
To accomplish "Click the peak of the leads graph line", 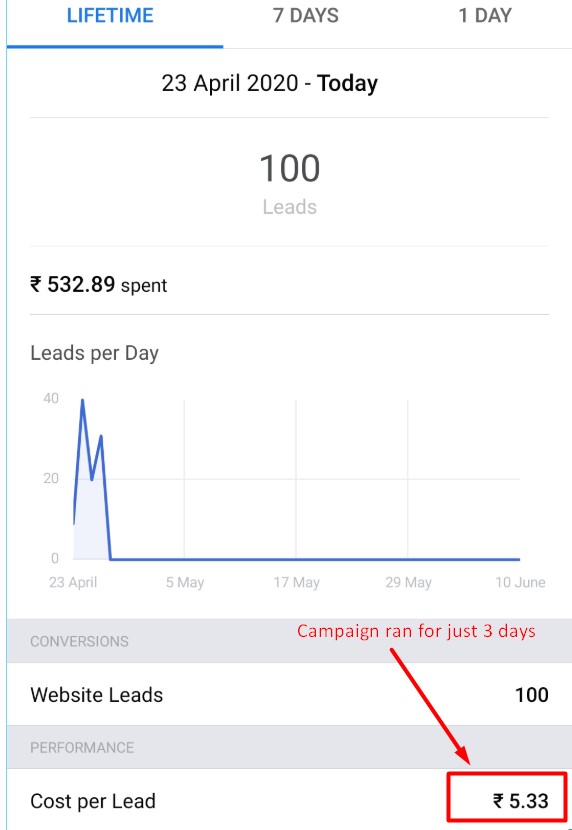I will pos(83,401).
